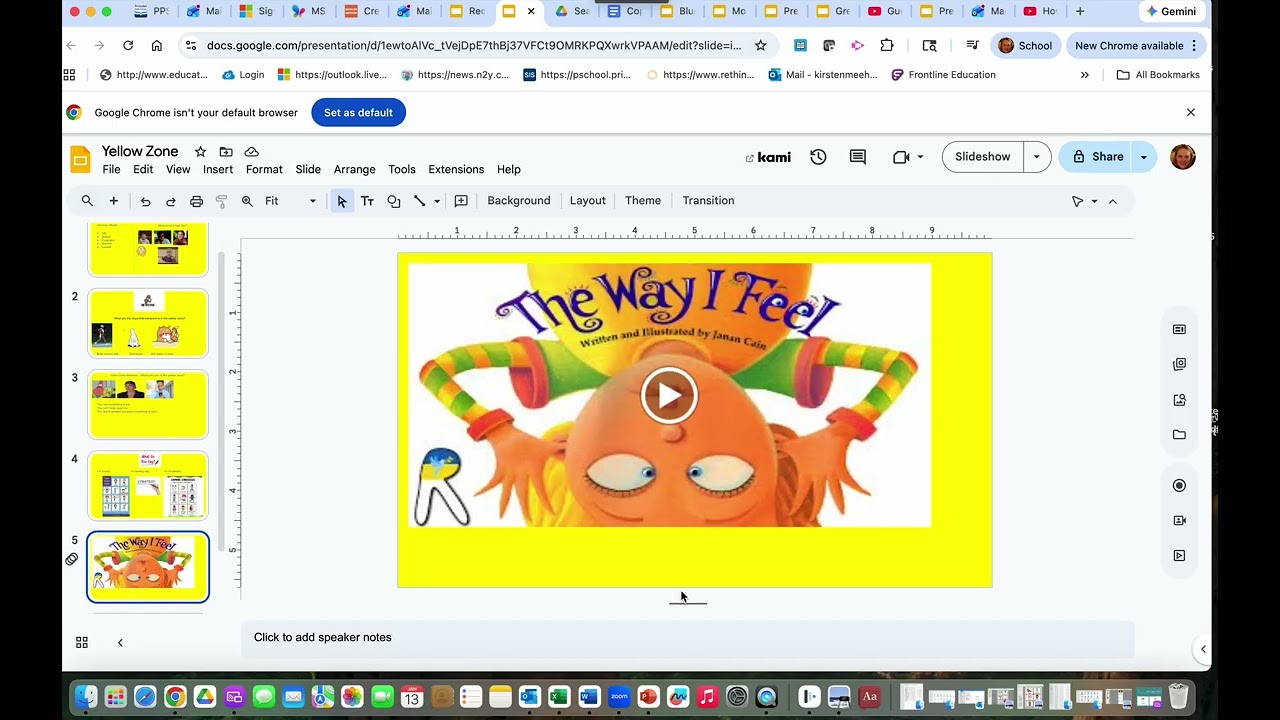This screenshot has height=720, width=1280.
Task: Open Google account profile picture
Action: (1182, 157)
